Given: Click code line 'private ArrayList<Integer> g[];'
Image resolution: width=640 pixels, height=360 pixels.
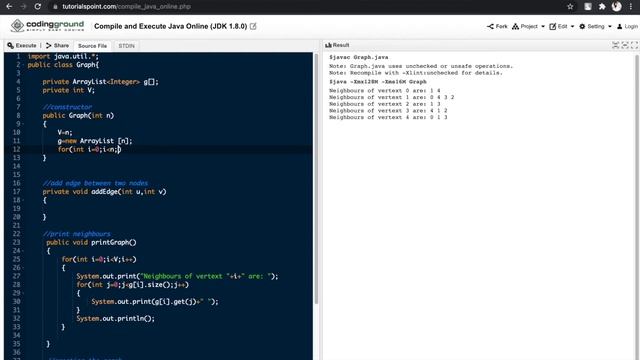Looking at the screenshot, I should click(x=100, y=82).
